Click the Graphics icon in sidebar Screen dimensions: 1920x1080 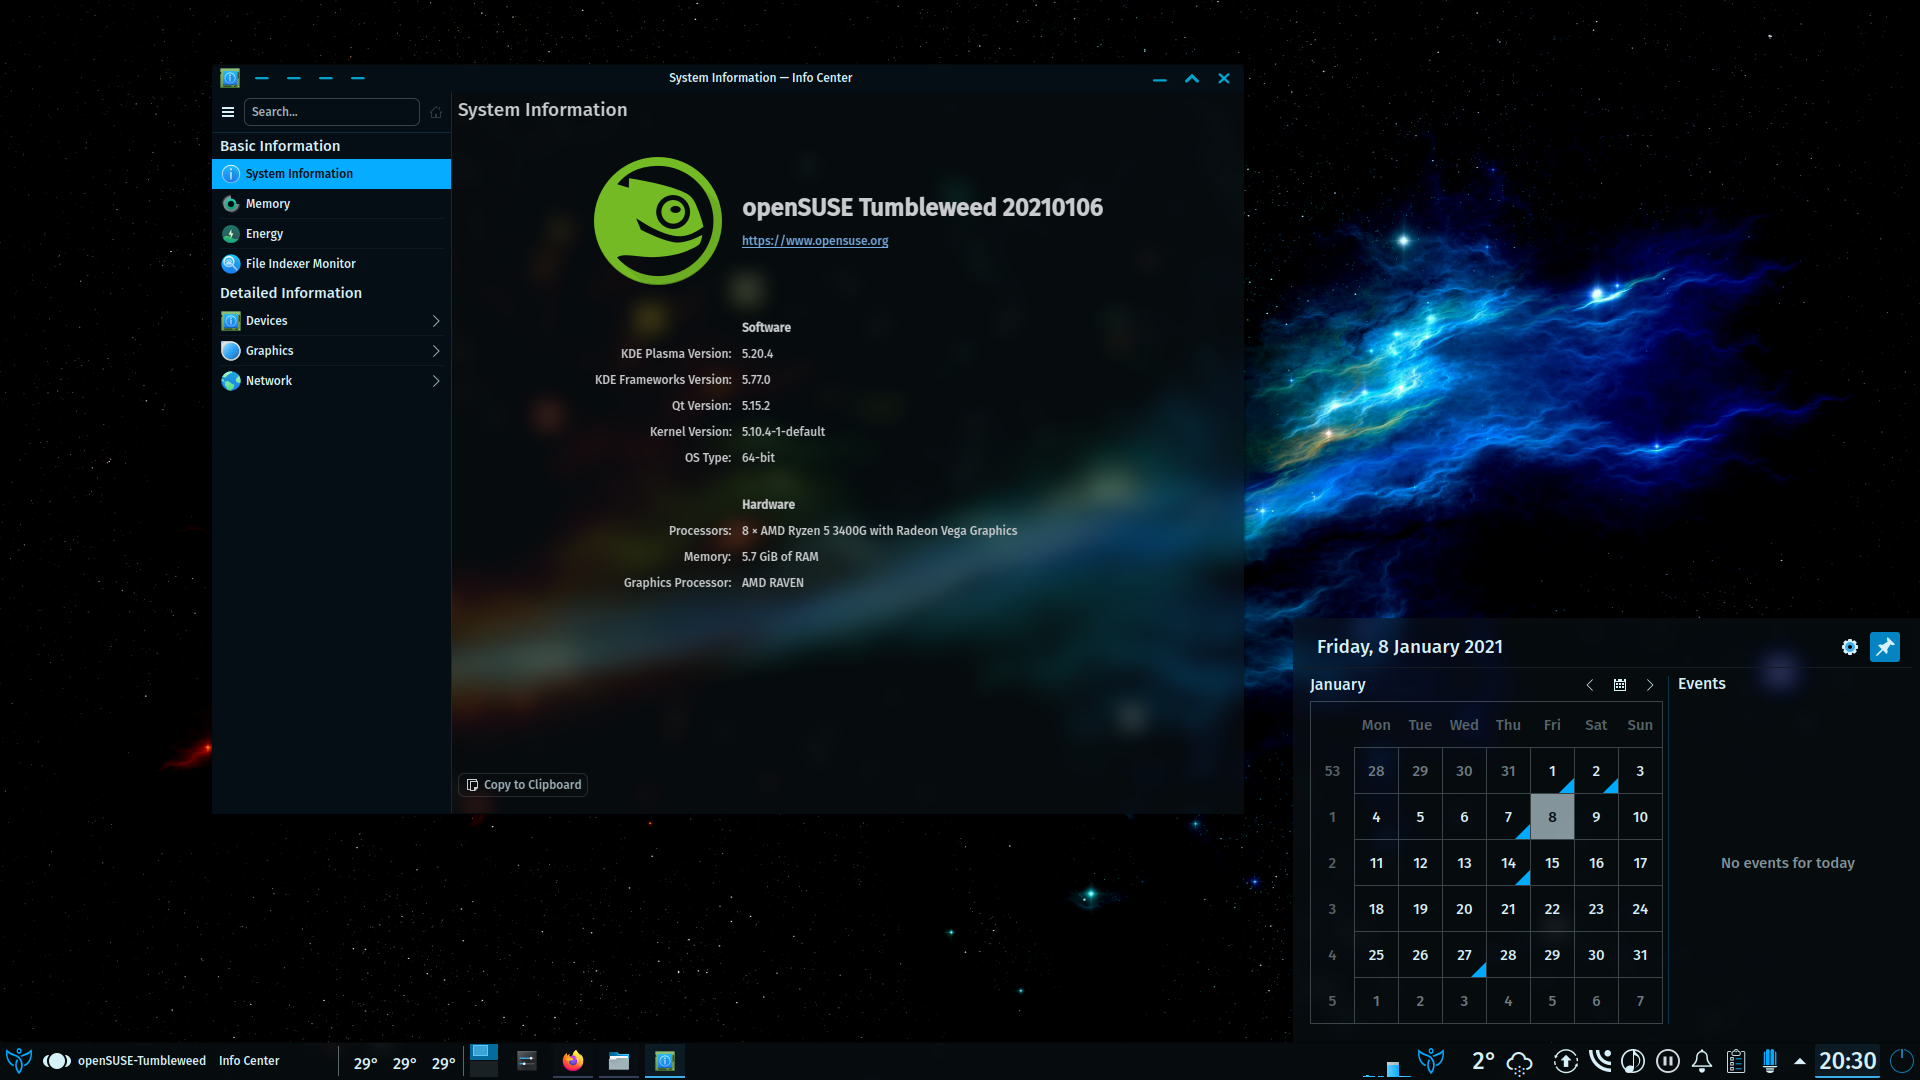click(231, 351)
